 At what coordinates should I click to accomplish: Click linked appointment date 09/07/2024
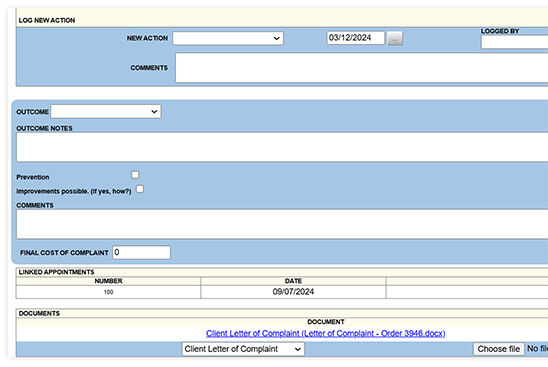pos(293,292)
